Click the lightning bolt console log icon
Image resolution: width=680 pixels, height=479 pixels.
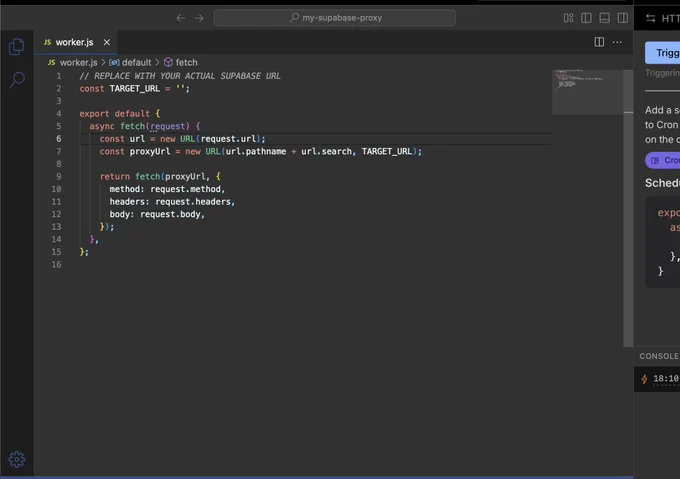(x=644, y=379)
